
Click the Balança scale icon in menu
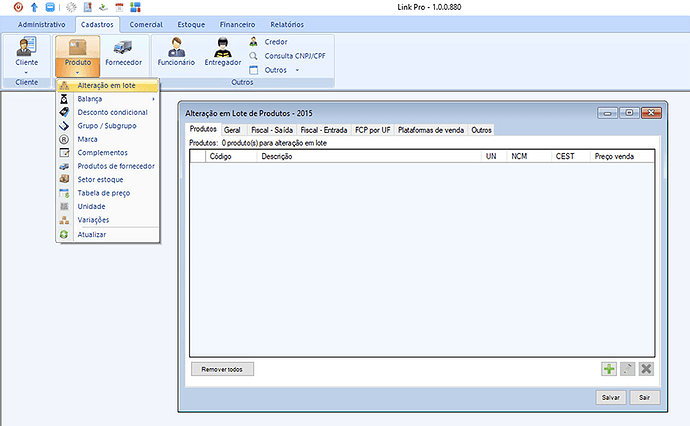pos(64,99)
